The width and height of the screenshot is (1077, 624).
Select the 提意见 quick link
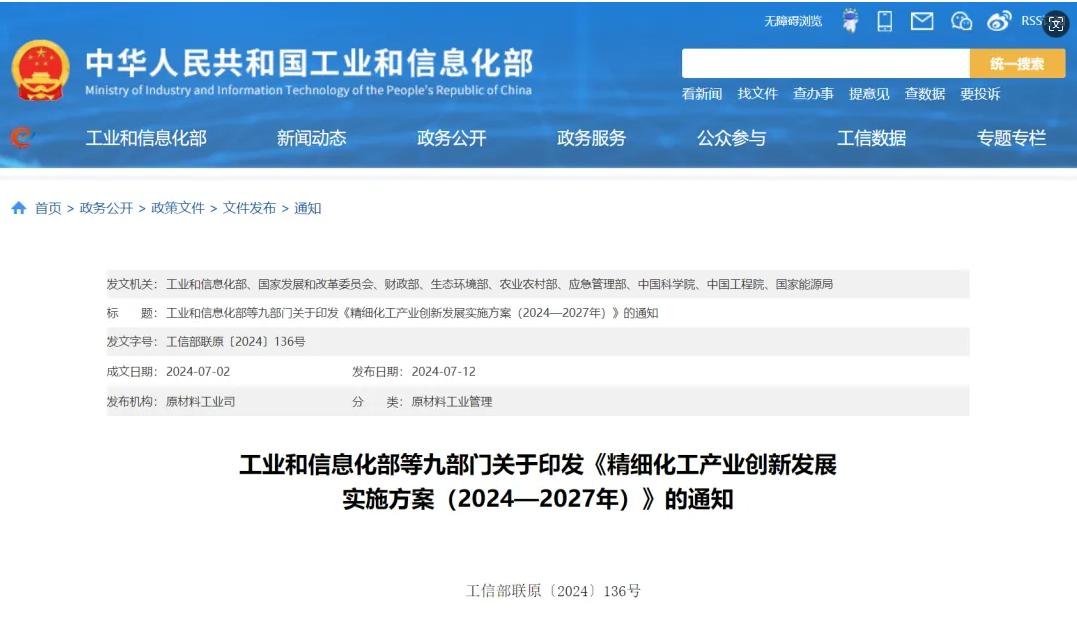coord(869,94)
